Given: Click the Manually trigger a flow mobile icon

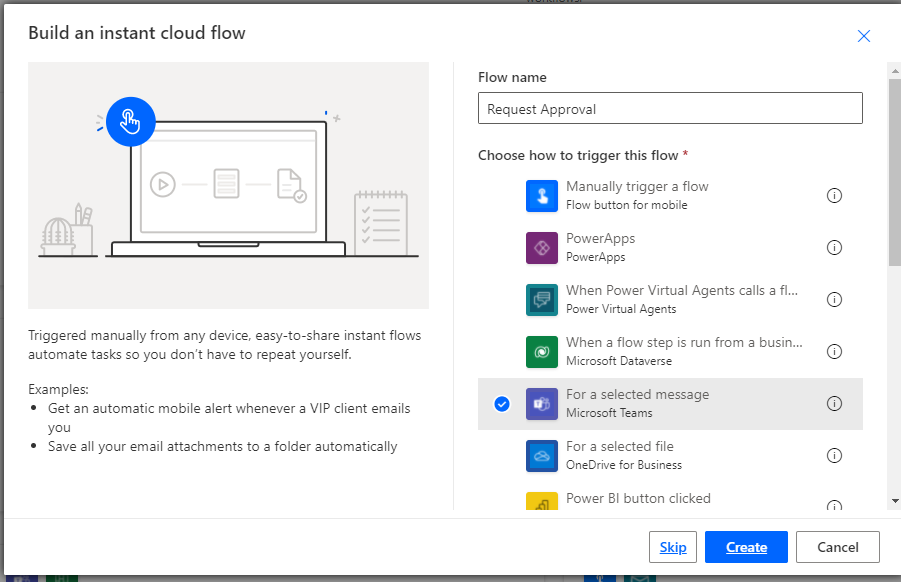Looking at the screenshot, I should click(541, 195).
